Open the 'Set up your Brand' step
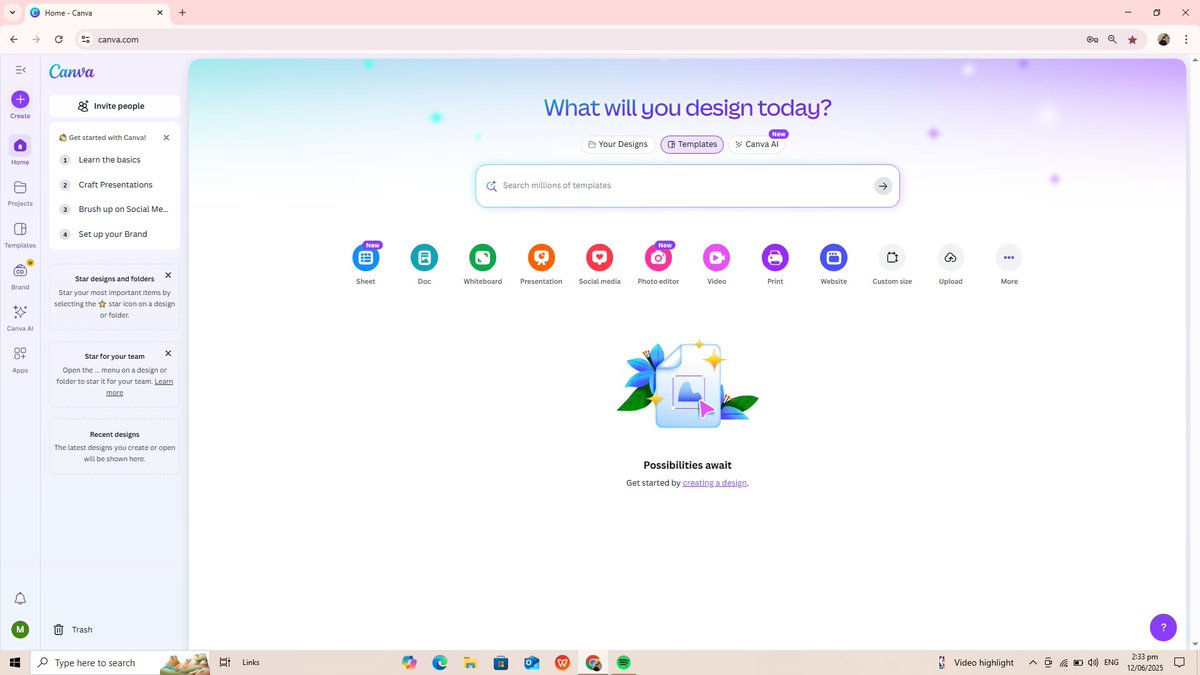1200x675 pixels. (114, 234)
